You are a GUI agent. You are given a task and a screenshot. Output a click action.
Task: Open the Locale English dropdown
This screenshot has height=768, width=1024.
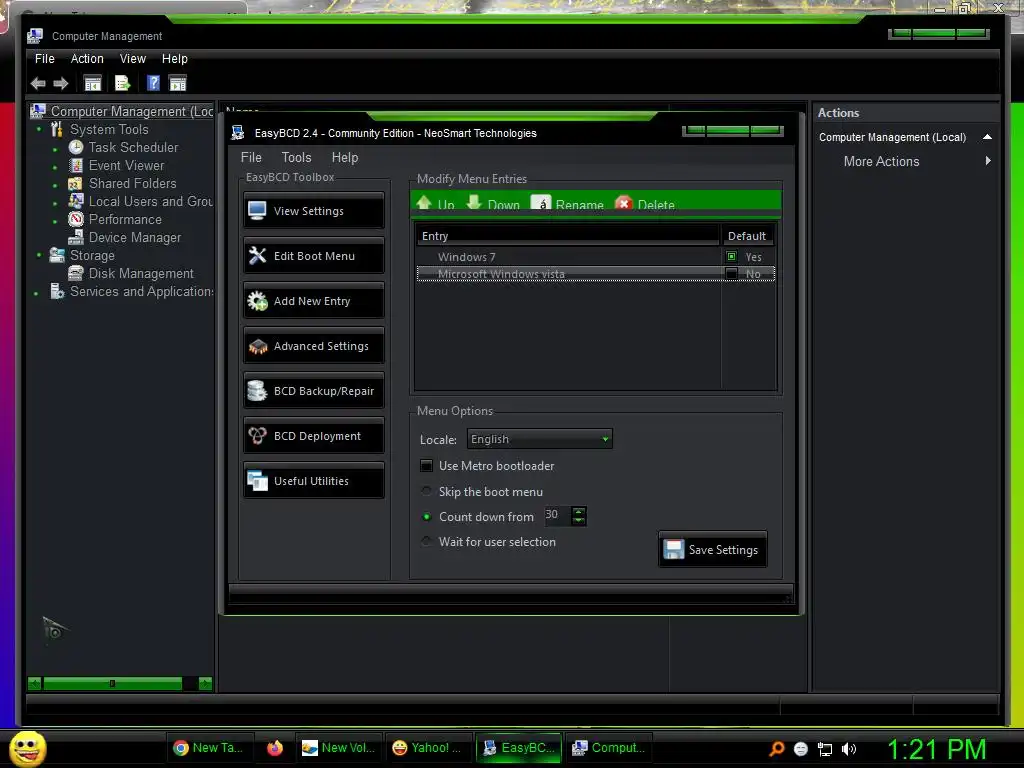pos(539,439)
